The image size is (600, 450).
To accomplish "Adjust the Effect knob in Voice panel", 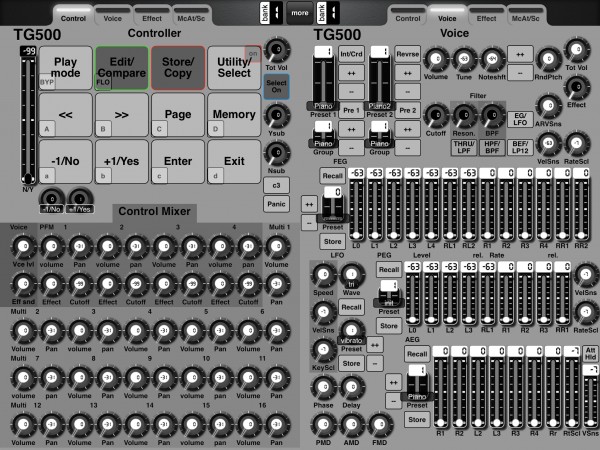I will coord(576,87).
